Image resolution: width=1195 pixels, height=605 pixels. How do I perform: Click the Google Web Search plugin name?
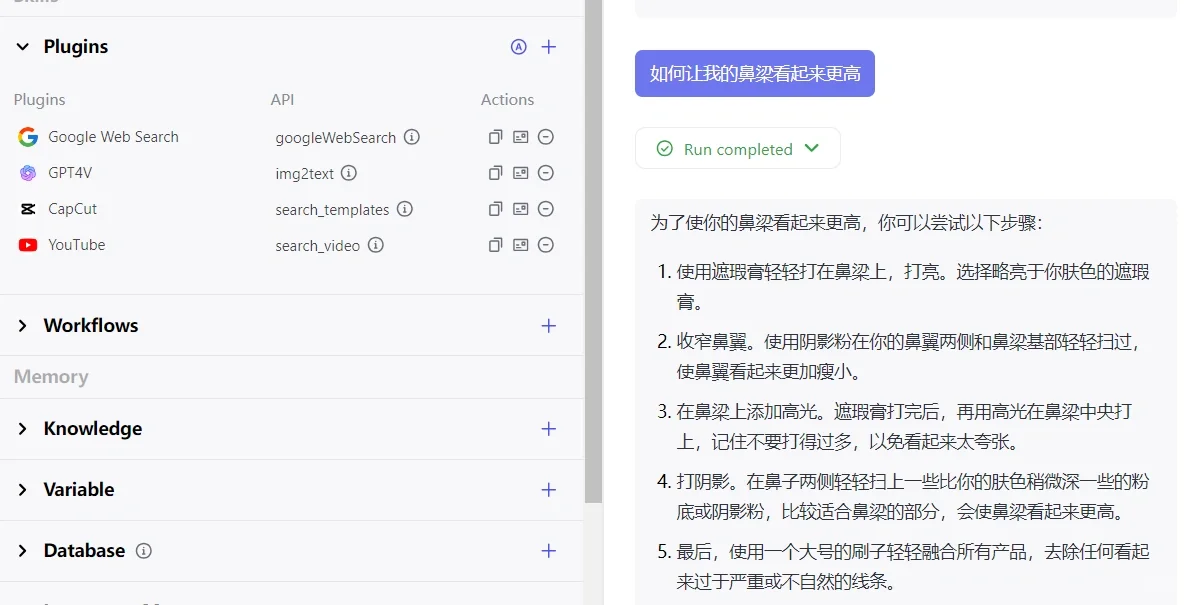click(x=114, y=137)
